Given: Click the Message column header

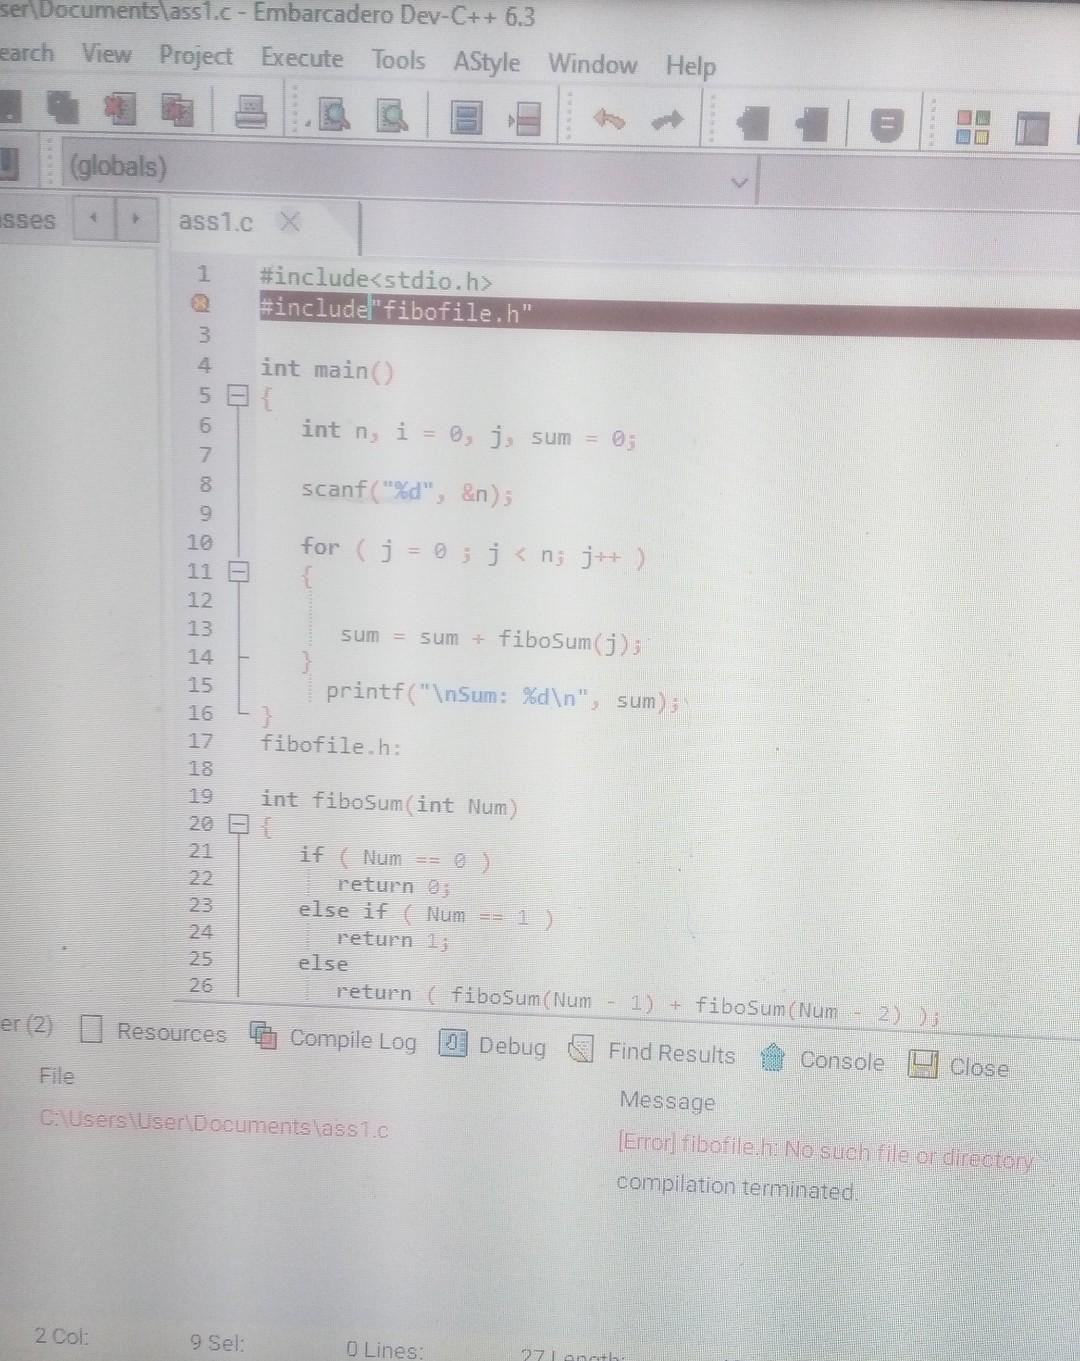Looking at the screenshot, I should pos(667,1101).
